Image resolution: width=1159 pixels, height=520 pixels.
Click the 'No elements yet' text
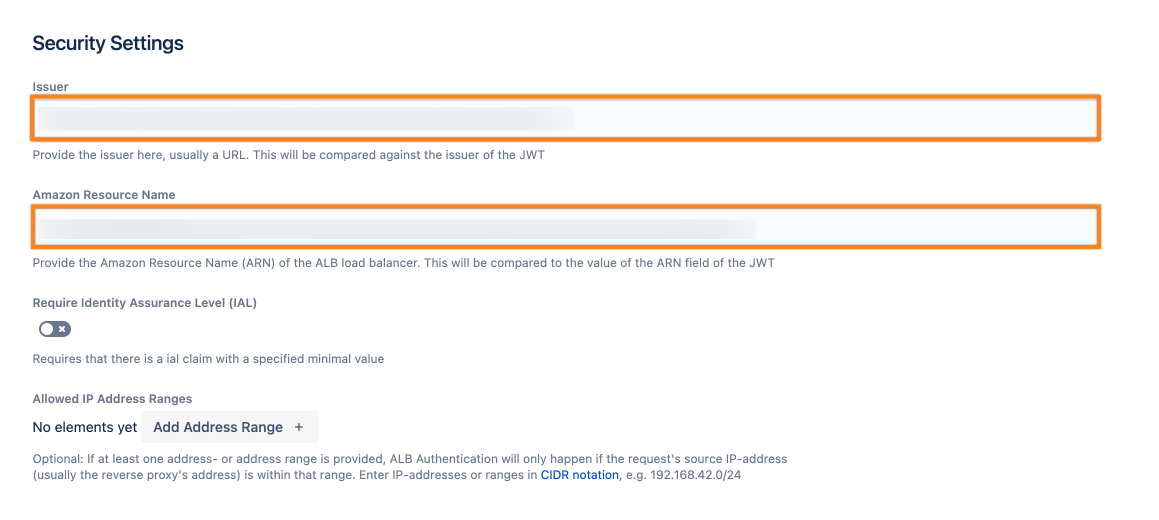click(85, 427)
